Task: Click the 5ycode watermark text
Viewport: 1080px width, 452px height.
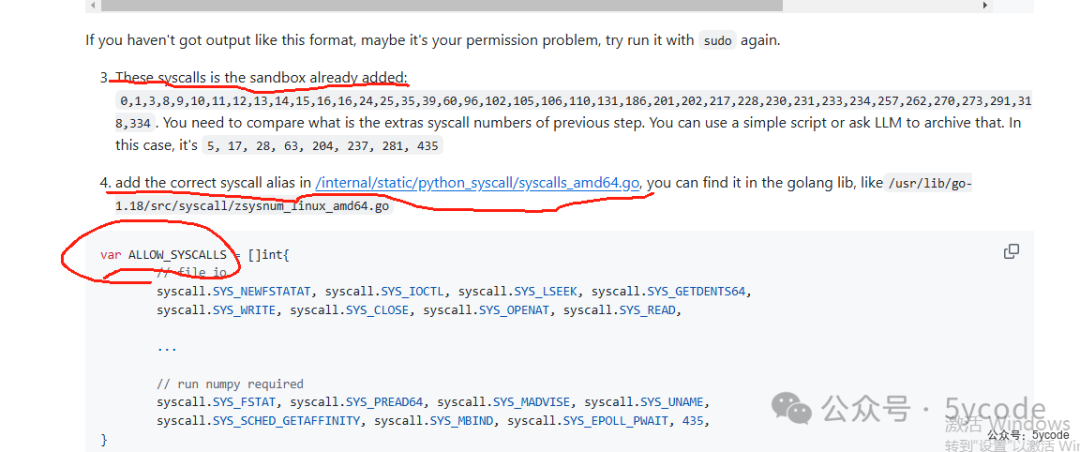Action: [996, 408]
